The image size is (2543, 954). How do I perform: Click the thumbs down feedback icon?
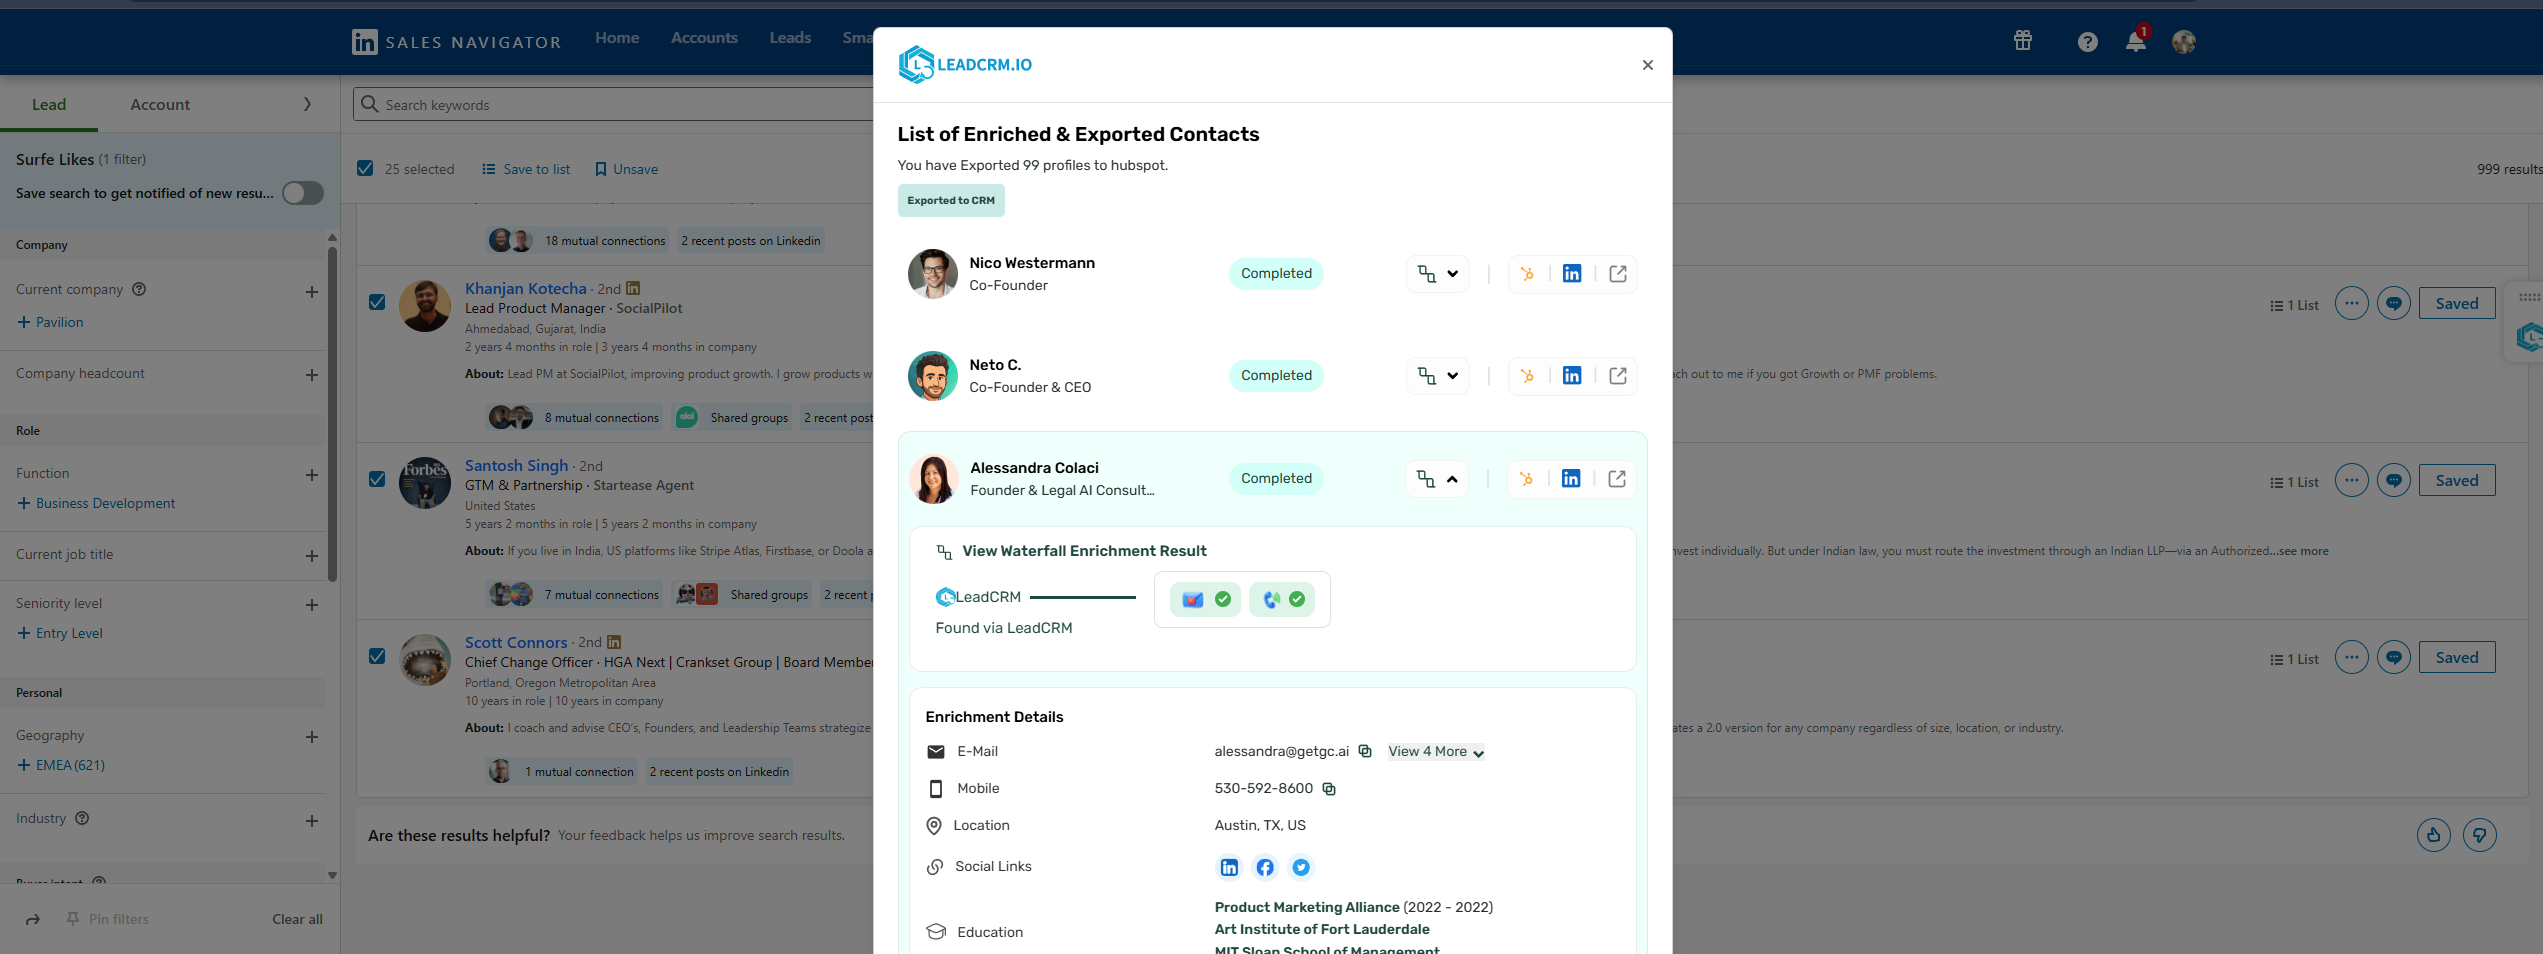(2480, 835)
